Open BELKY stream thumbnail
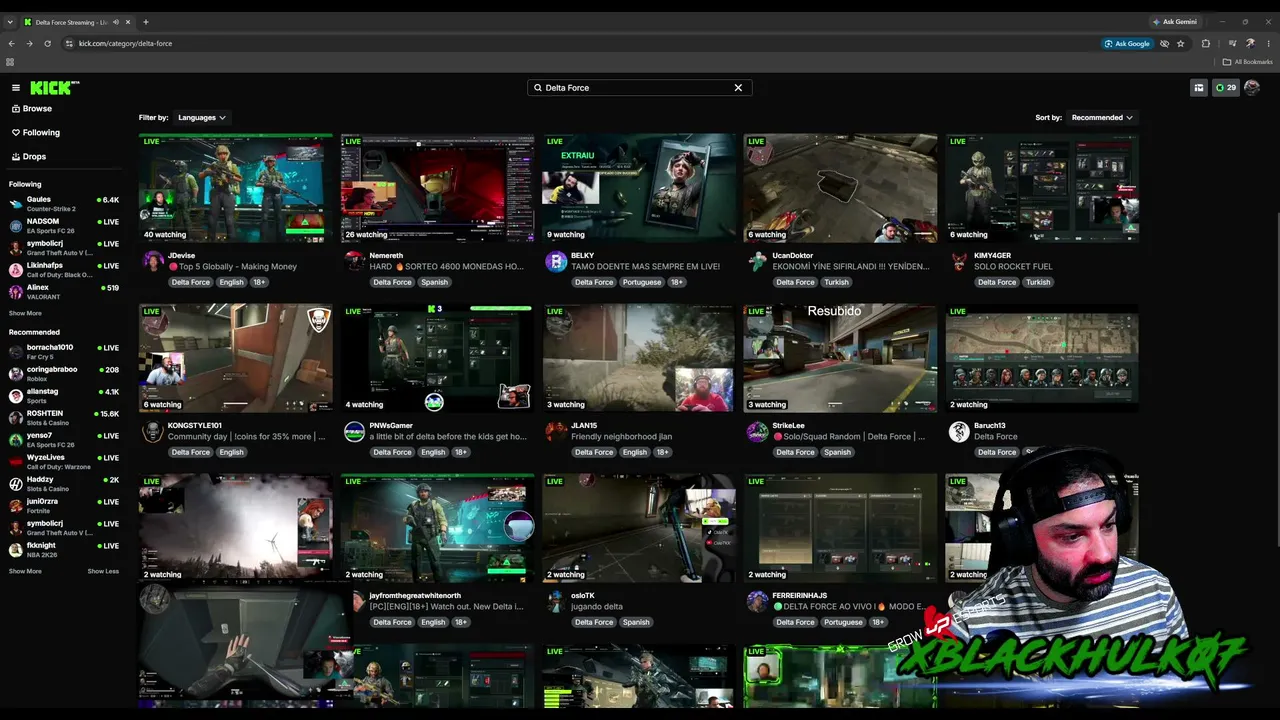Screen dimensions: 1280x720 point(639,188)
